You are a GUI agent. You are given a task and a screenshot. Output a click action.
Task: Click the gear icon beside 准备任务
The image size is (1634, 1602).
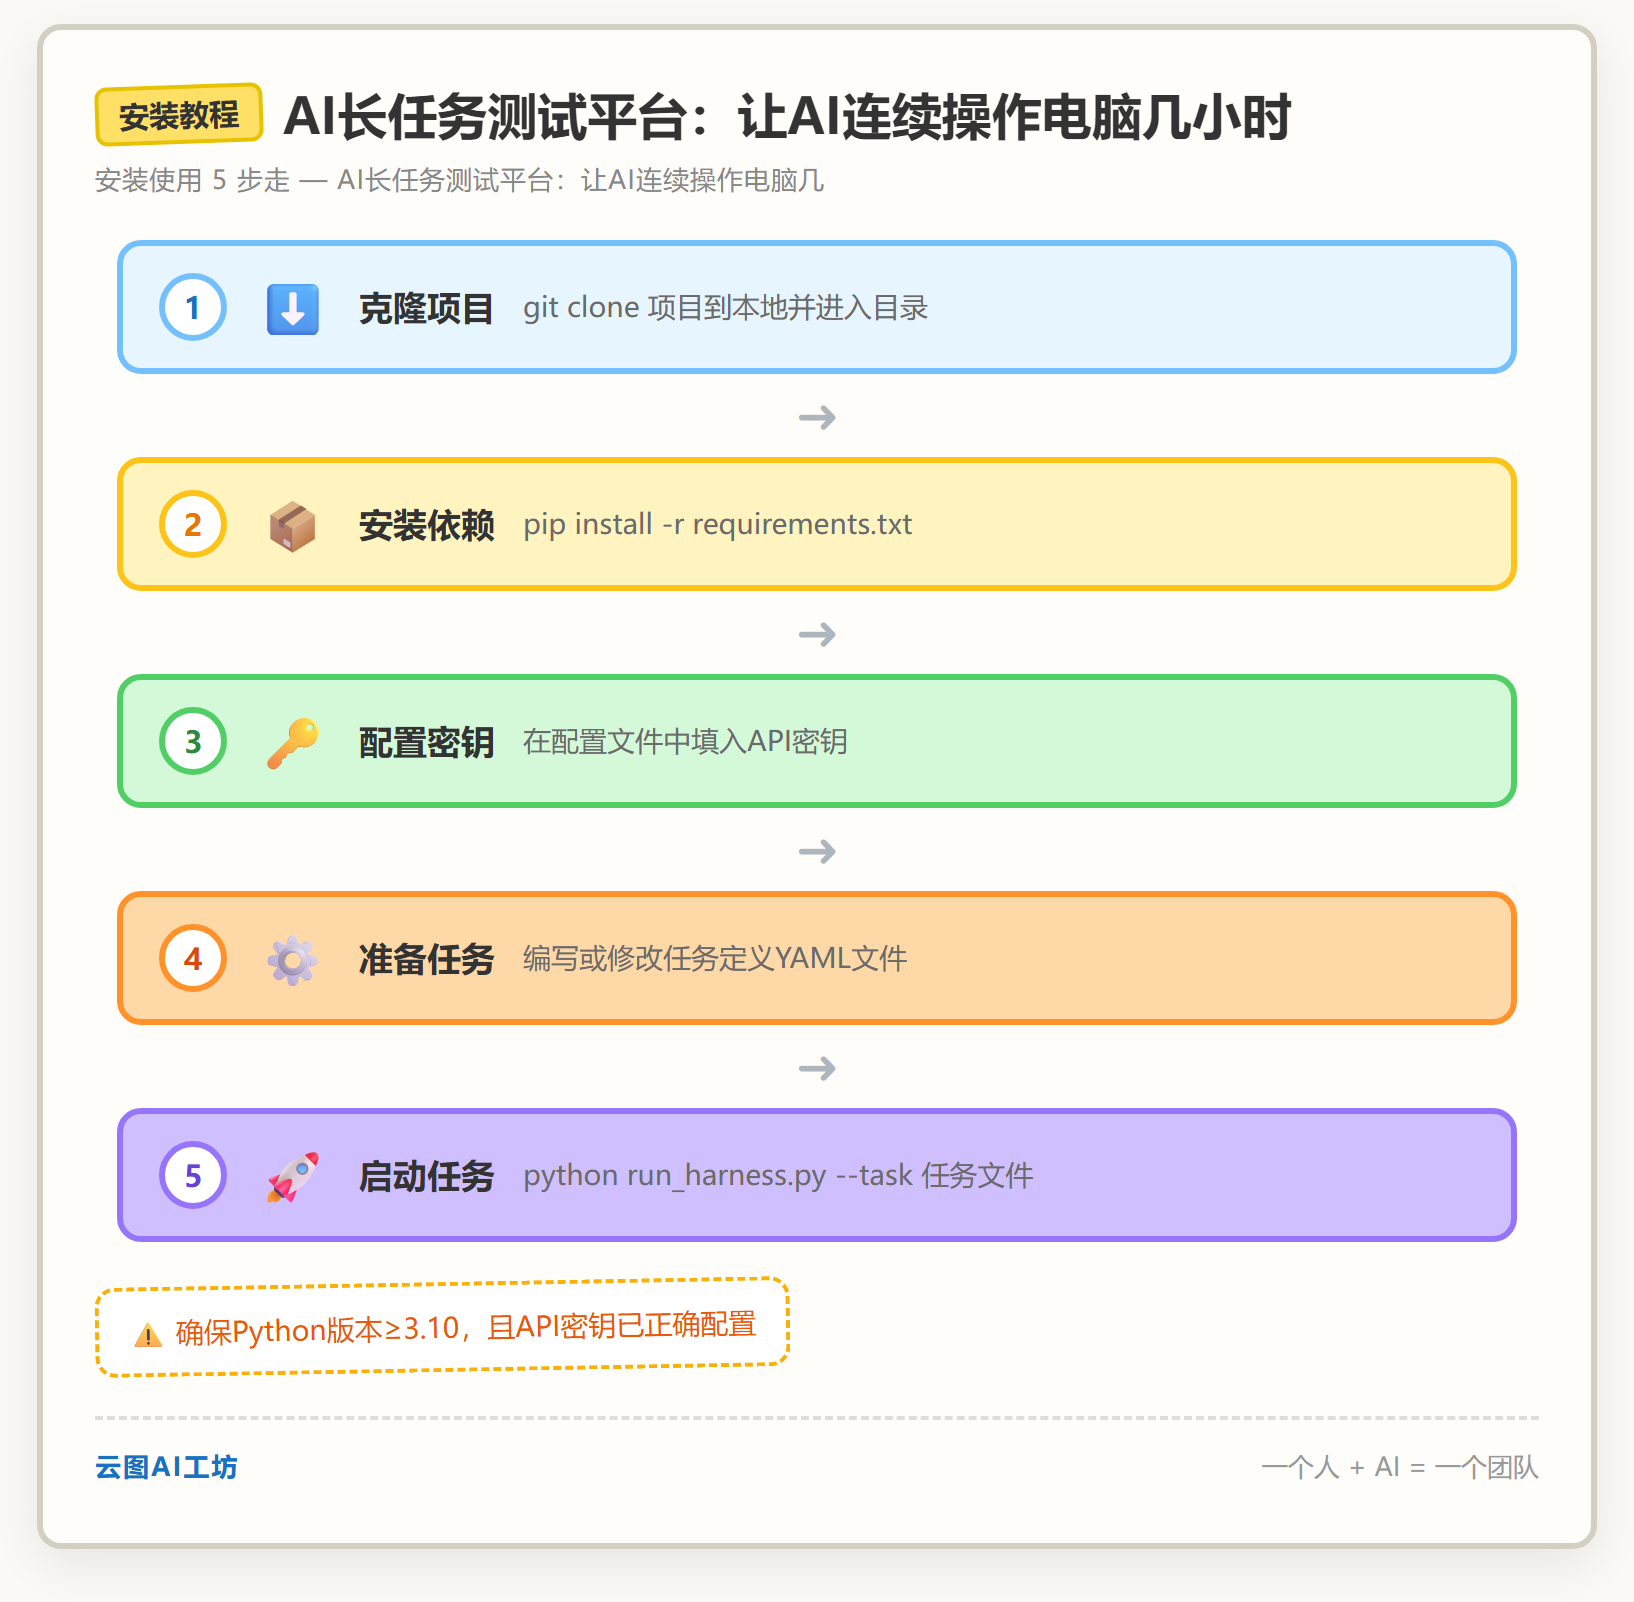pos(292,959)
